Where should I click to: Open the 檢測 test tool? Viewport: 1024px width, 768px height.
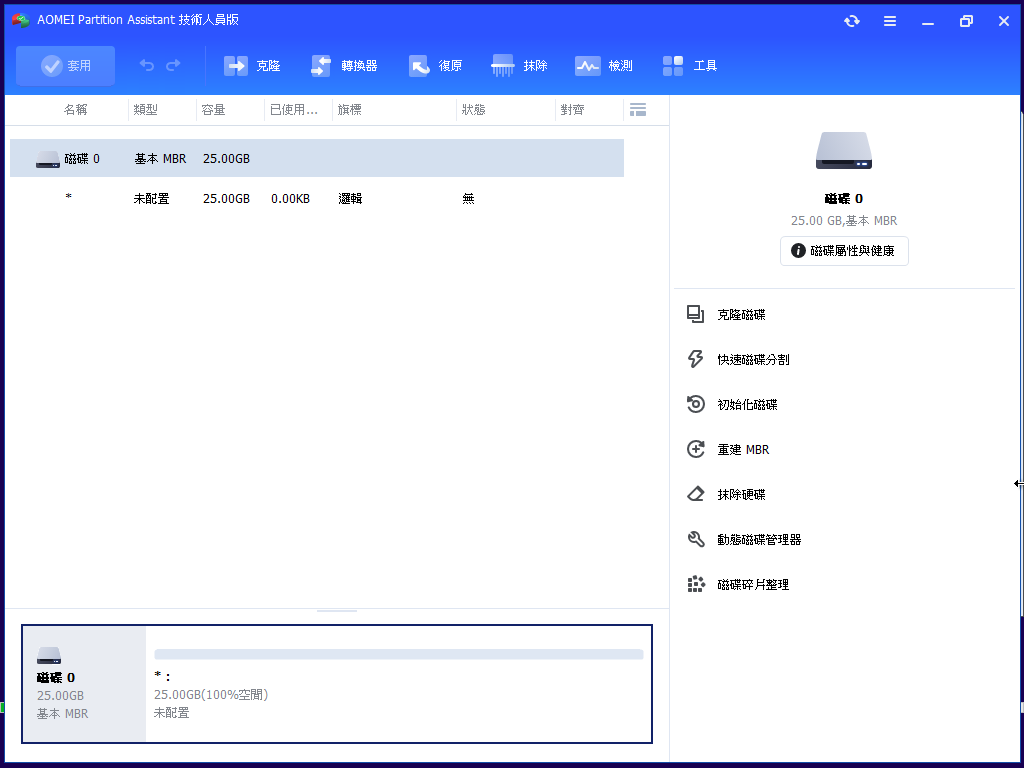click(603, 65)
